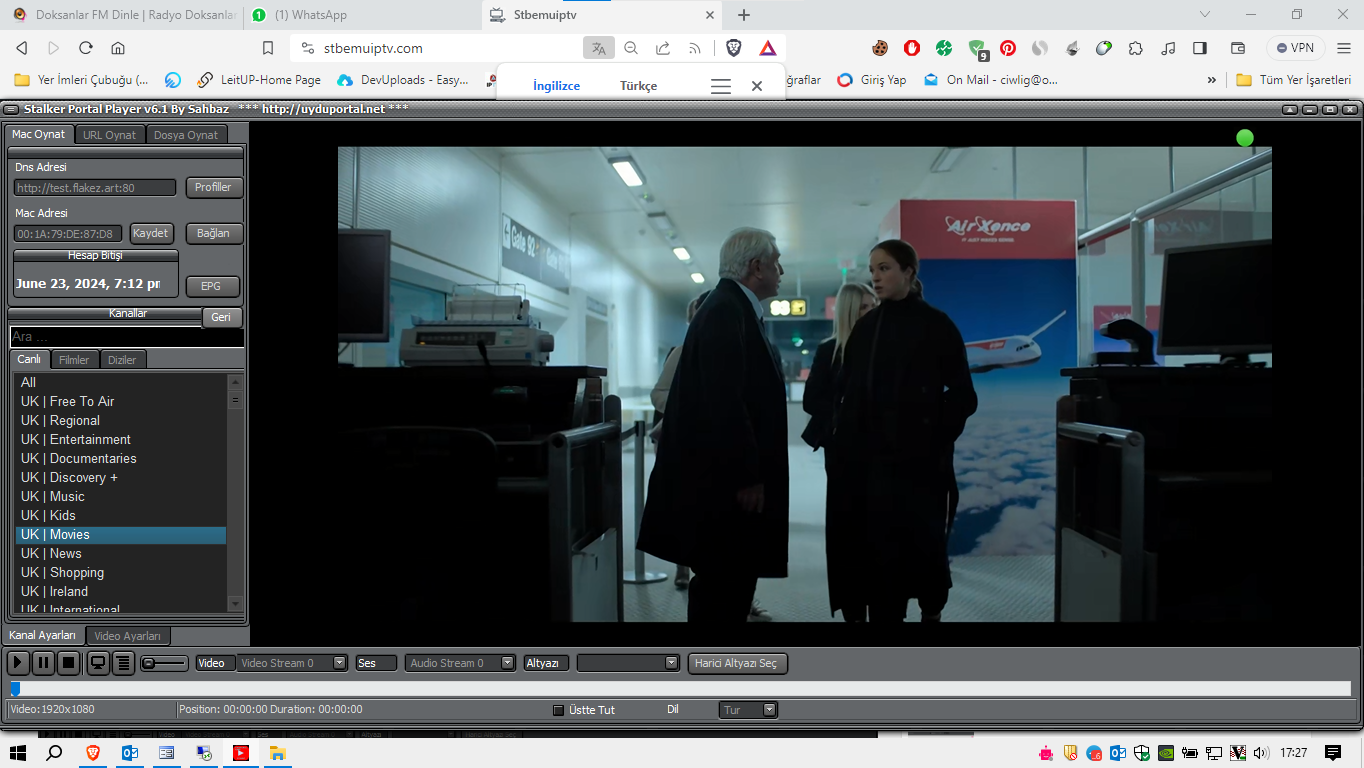This screenshot has width=1364, height=768.
Task: Select the All category
Action: 120,382
